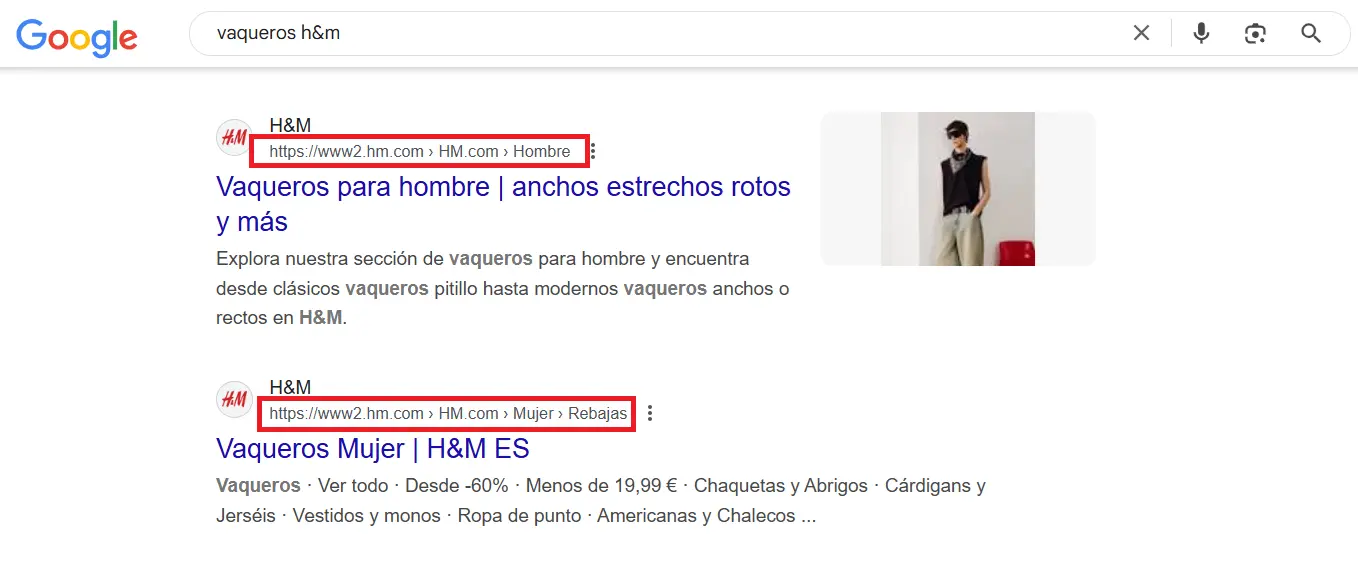This screenshot has width=1358, height=586.
Task: Open the three-dot menu beside the Hombre result
Action: (592, 150)
